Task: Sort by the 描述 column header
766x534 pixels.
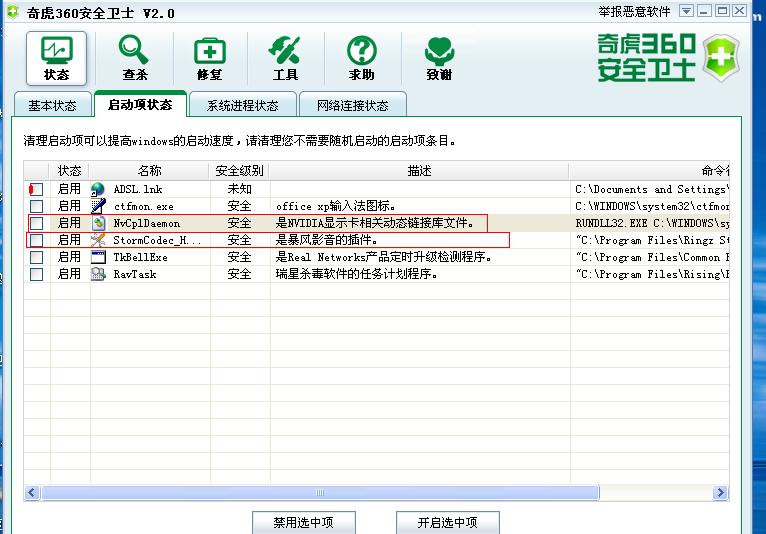Action: [419, 171]
